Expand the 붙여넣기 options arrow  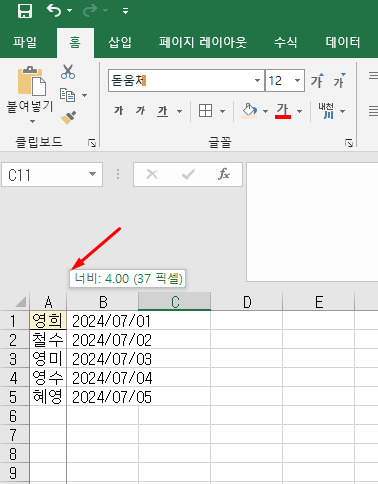32,121
